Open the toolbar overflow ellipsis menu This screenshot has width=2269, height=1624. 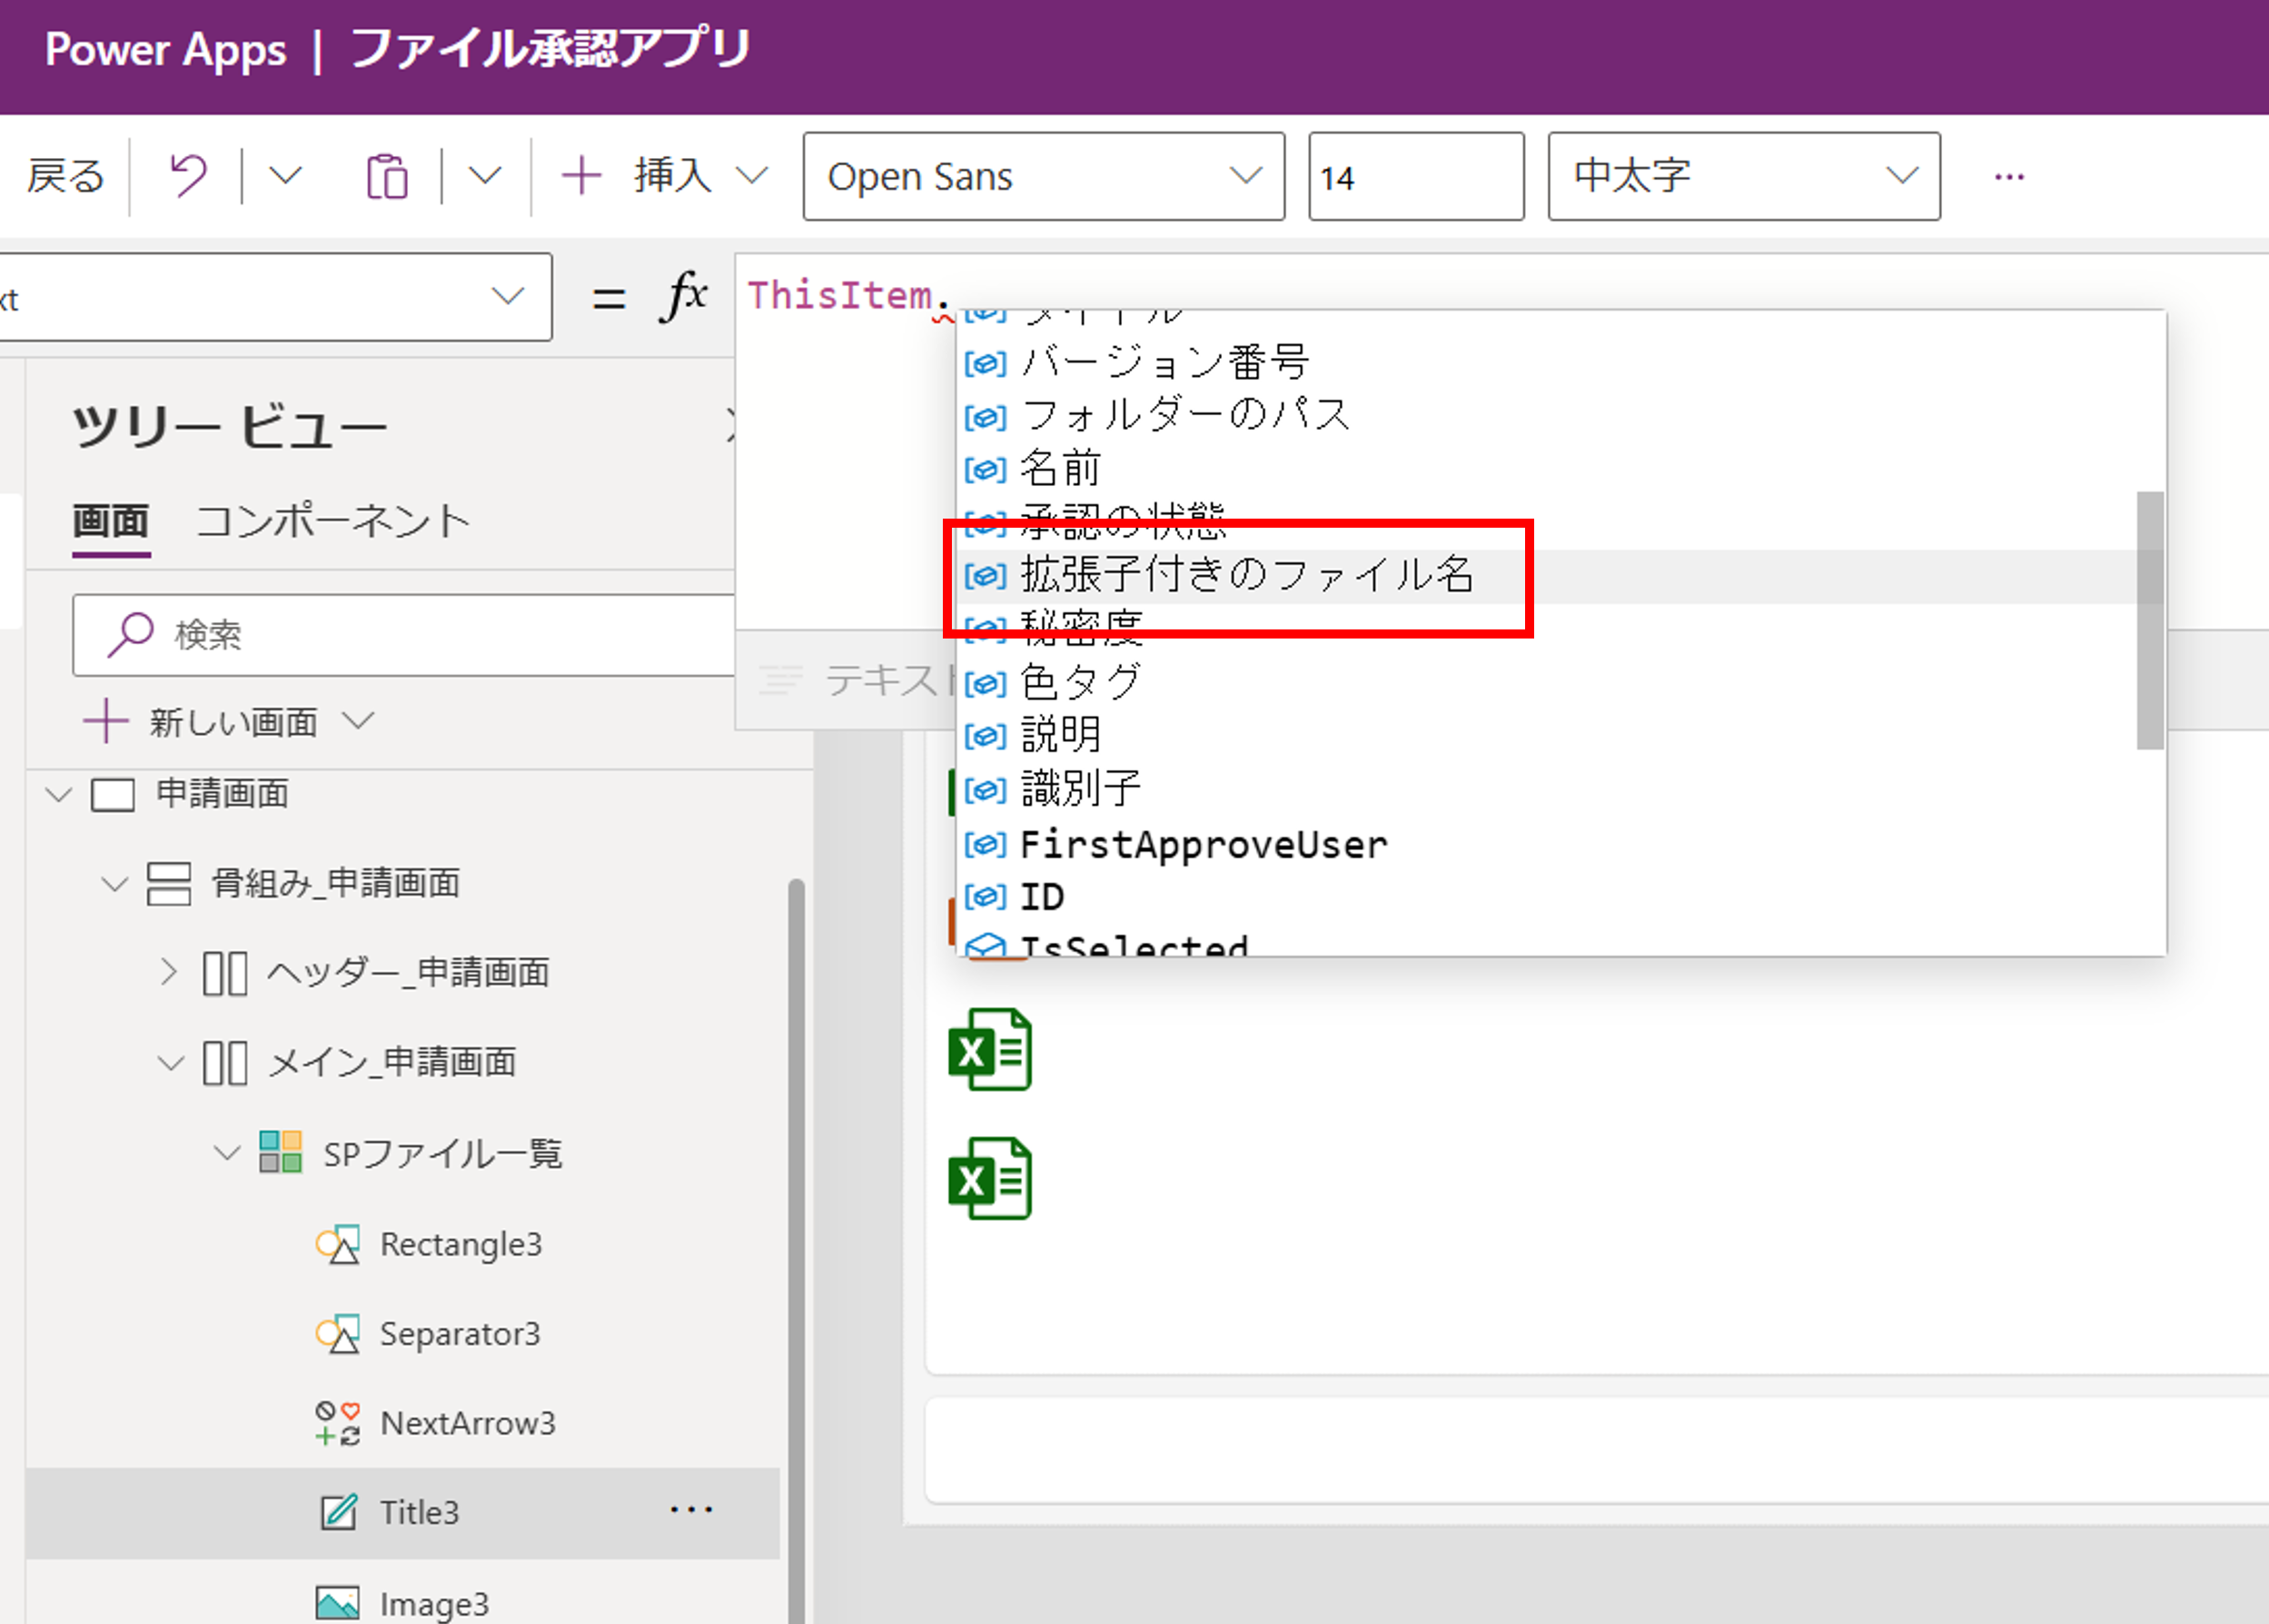[2008, 177]
